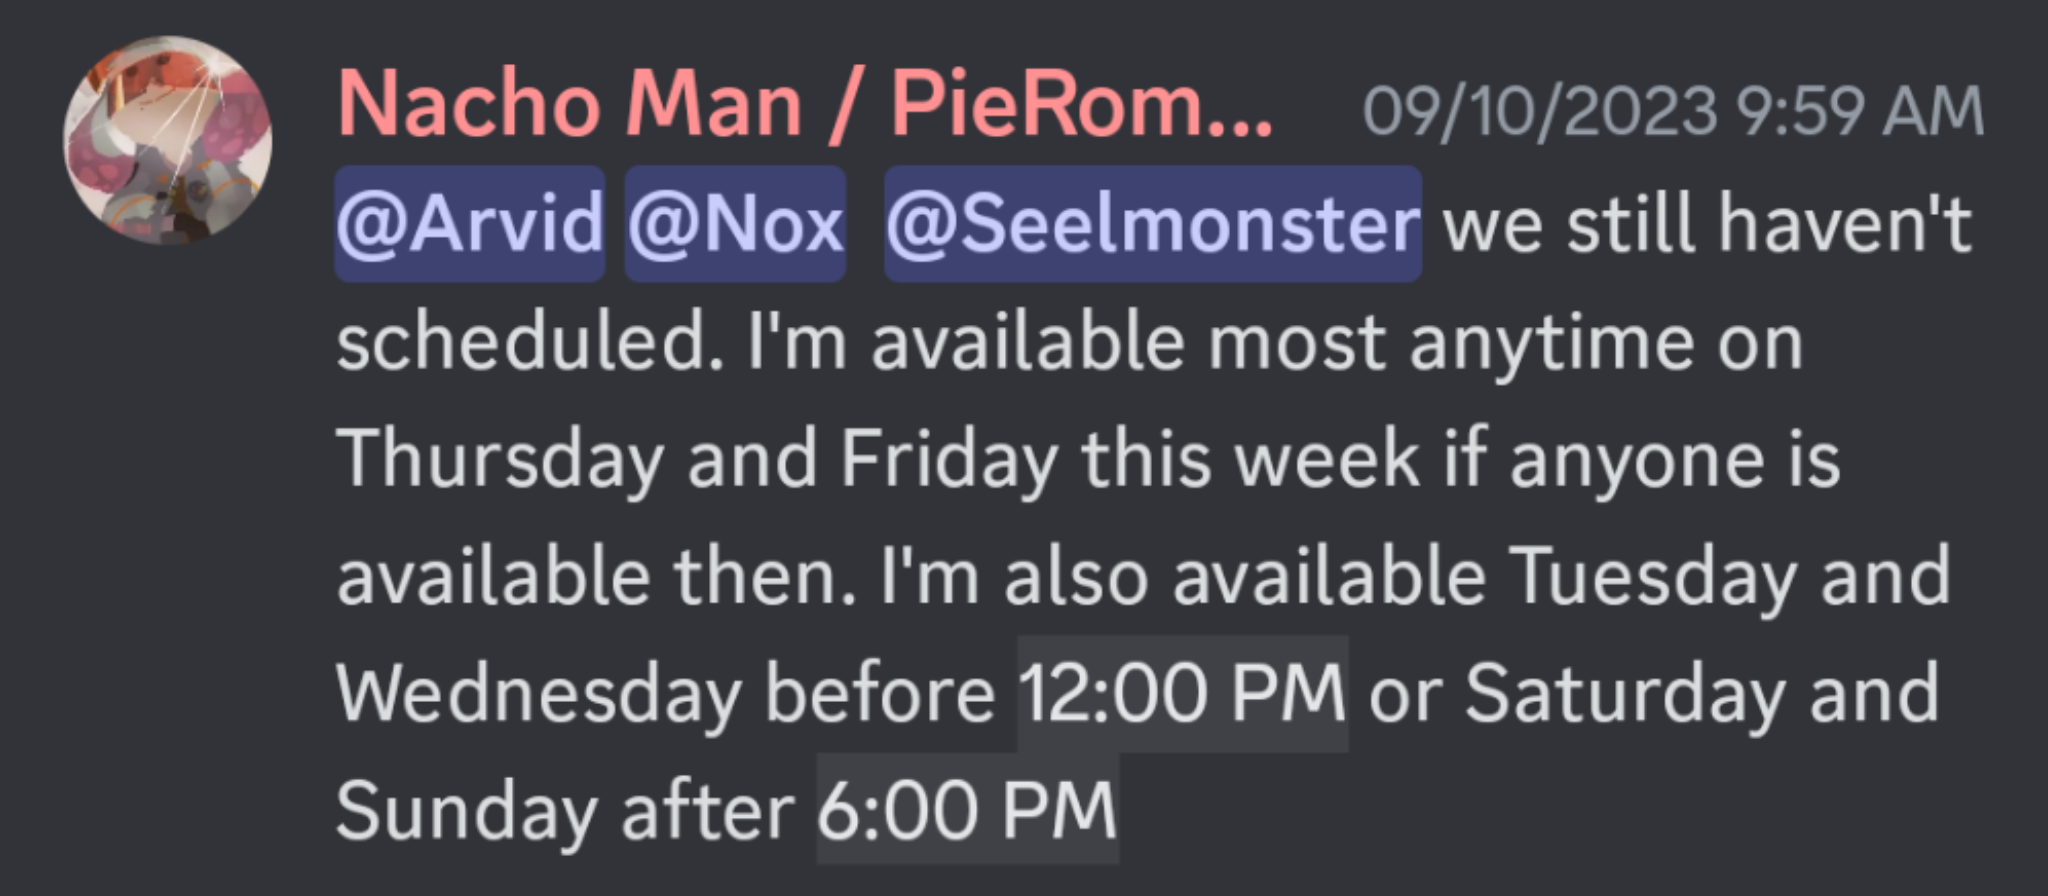Click the word "before" in the message
Viewport: 2048px width, 896px height.
(x=879, y=693)
